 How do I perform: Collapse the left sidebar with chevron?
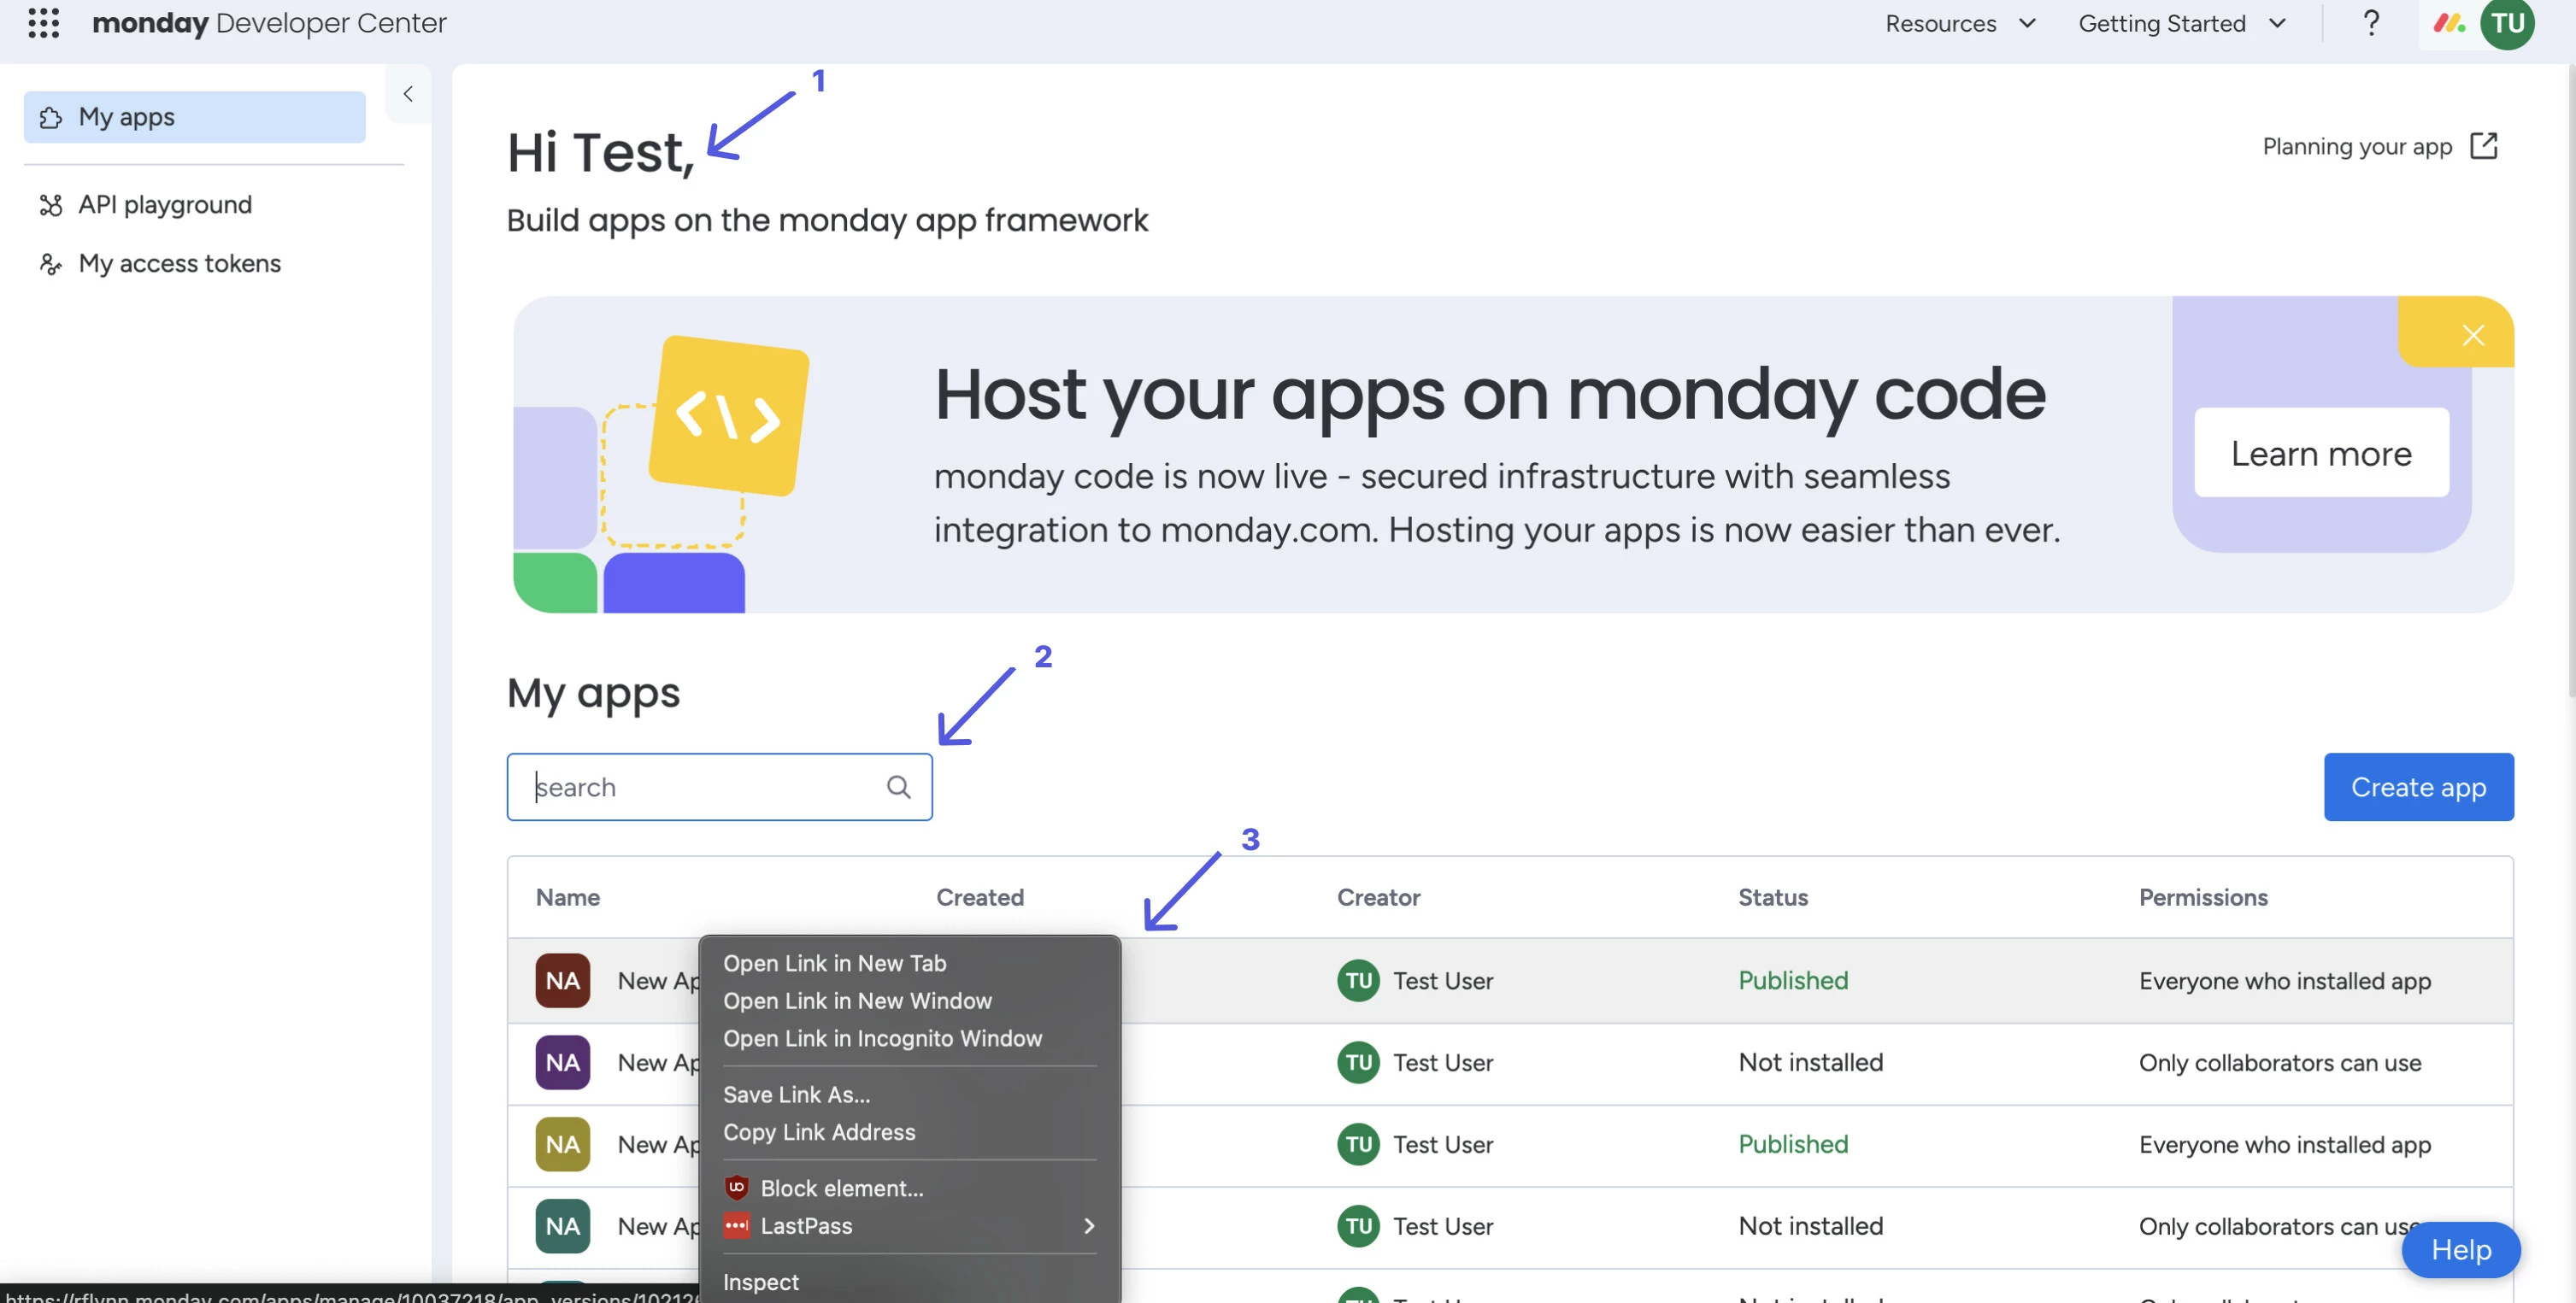click(x=408, y=93)
